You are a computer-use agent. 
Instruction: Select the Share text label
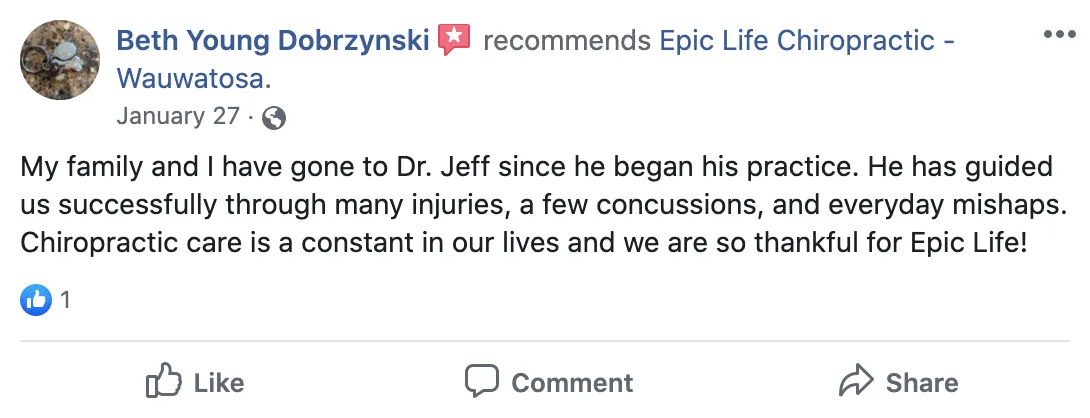point(922,383)
